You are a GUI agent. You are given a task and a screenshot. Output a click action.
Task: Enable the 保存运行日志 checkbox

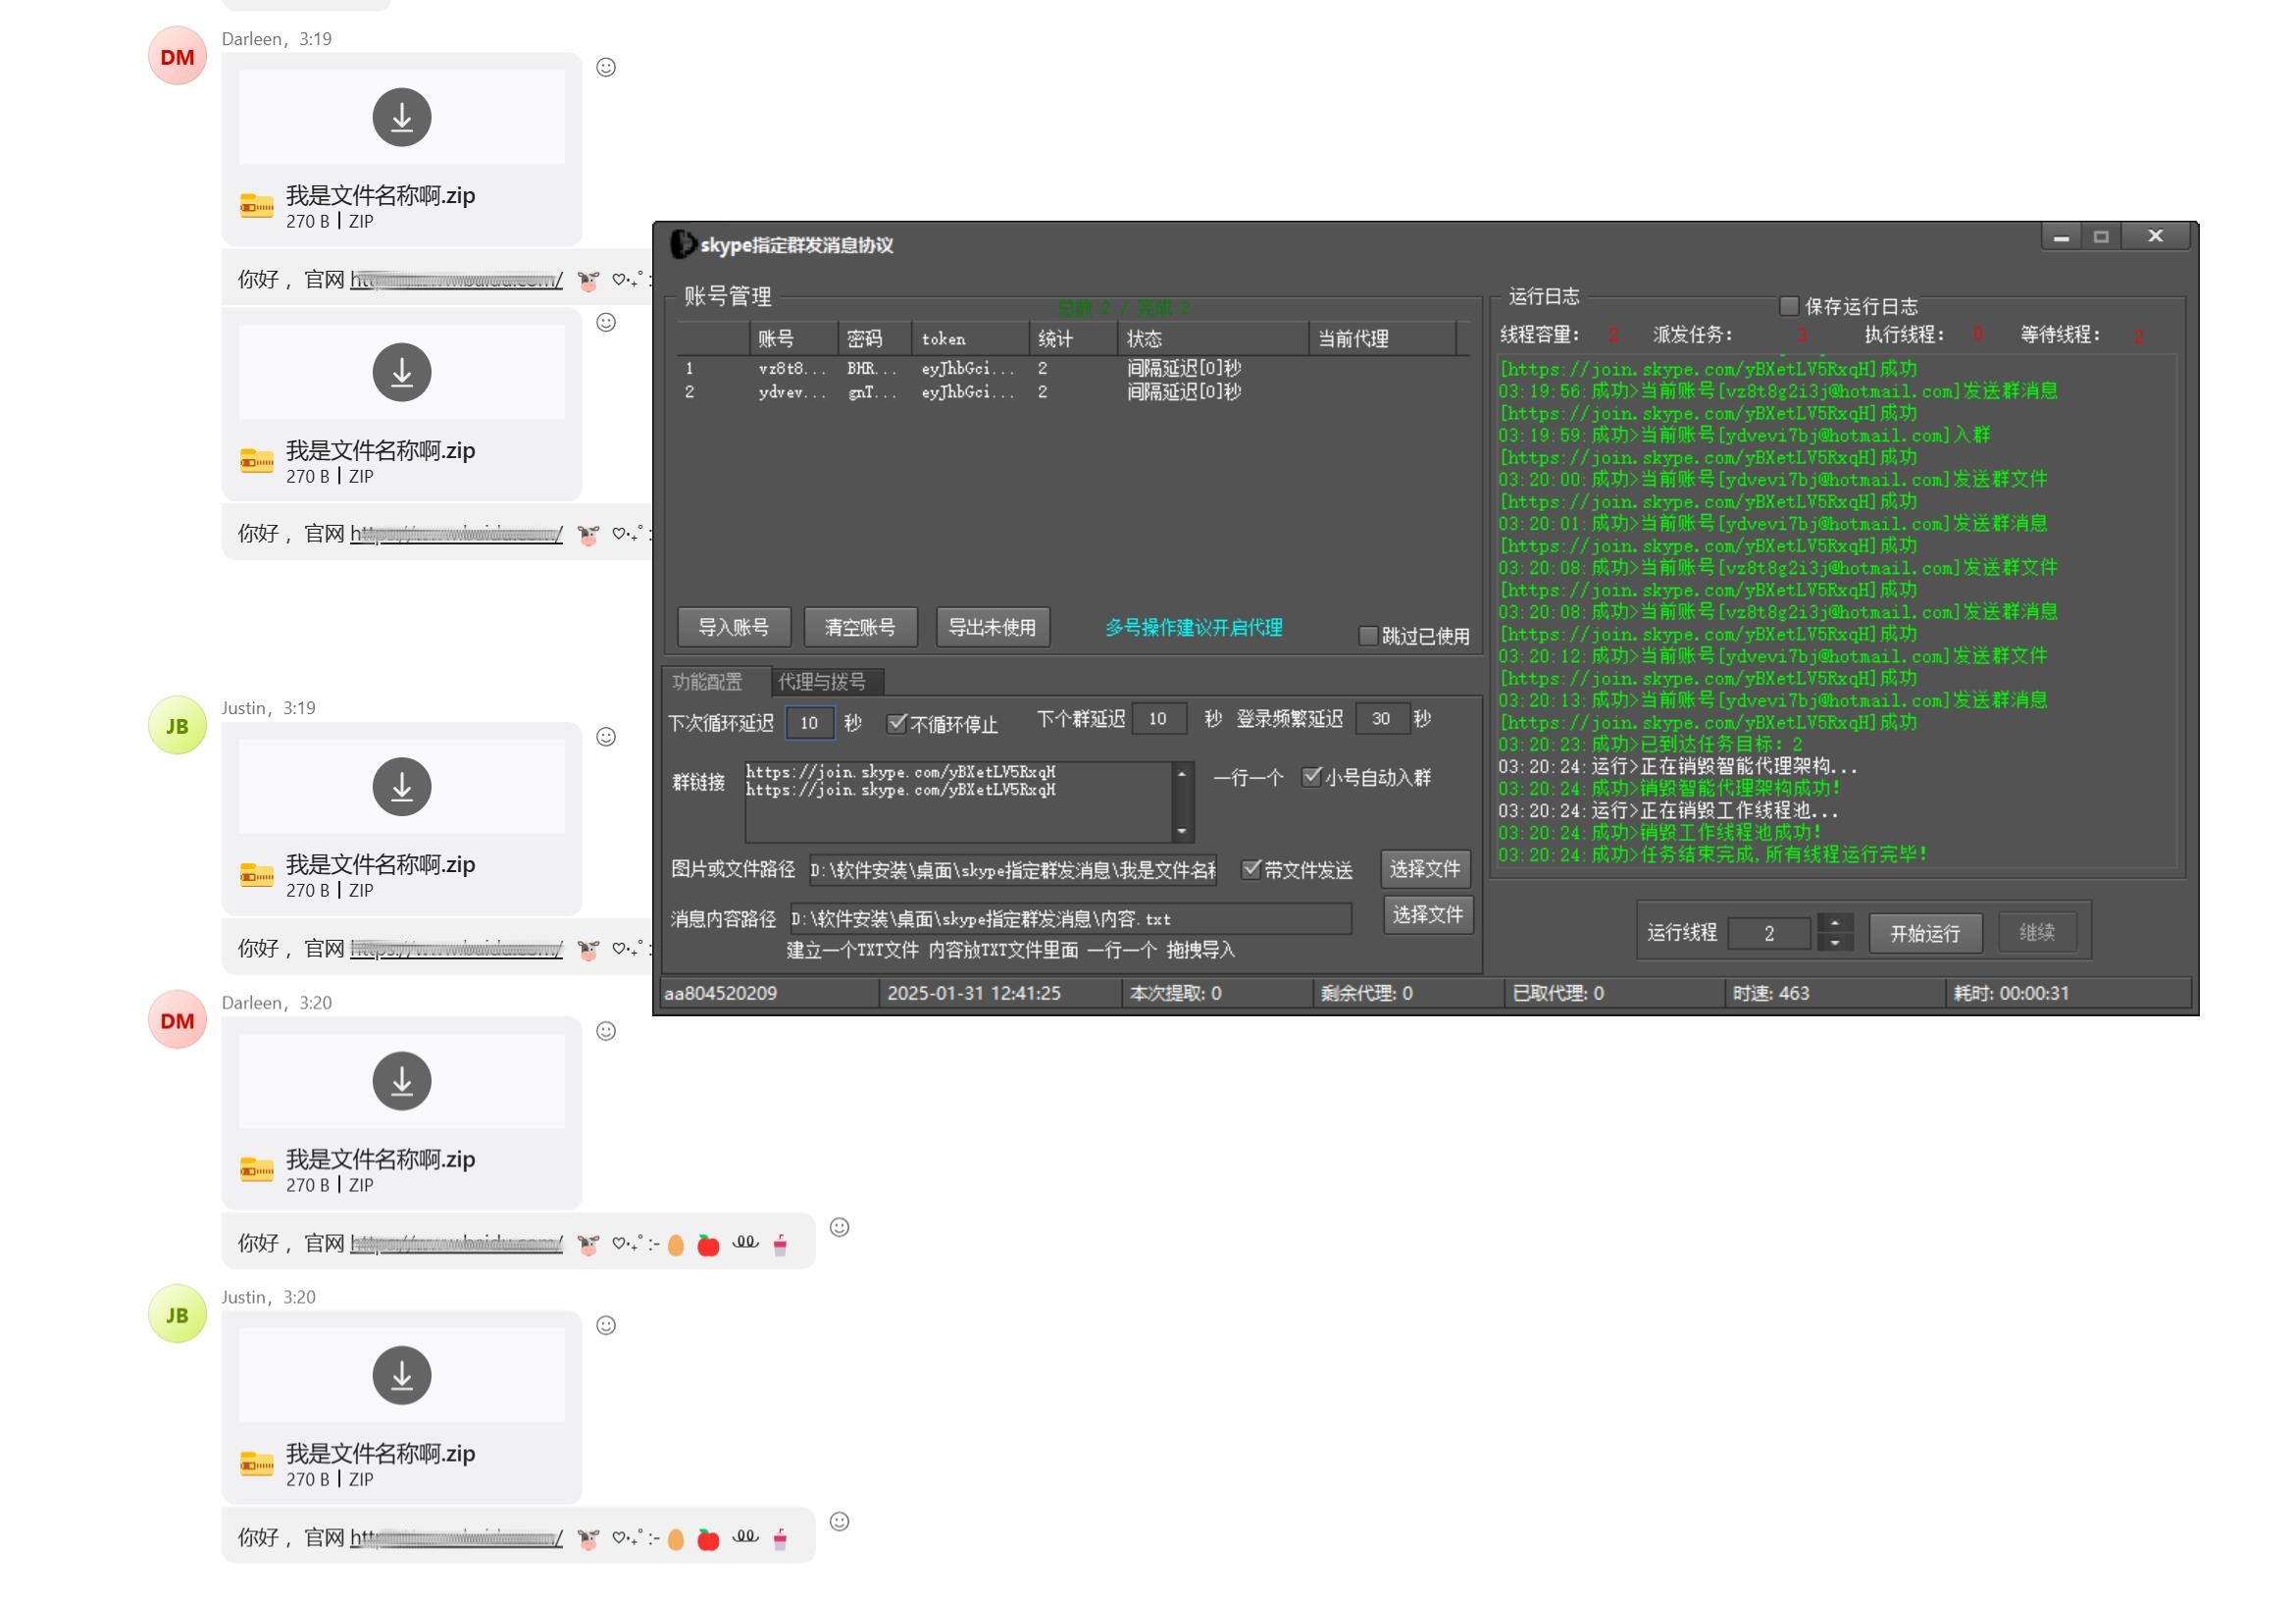[1789, 306]
